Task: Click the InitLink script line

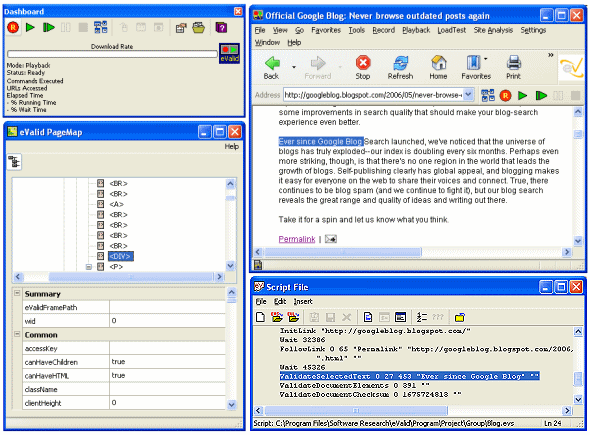Action: click(375, 331)
